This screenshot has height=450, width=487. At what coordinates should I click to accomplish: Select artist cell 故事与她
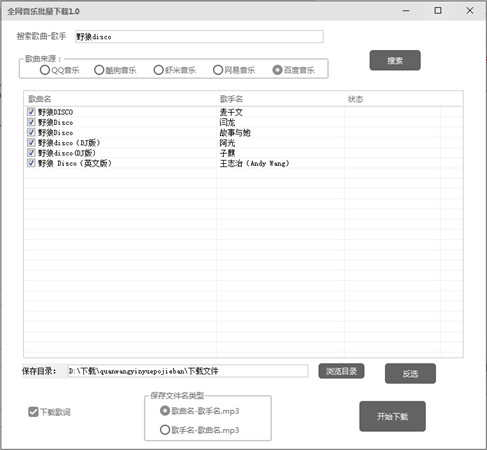[235, 133]
